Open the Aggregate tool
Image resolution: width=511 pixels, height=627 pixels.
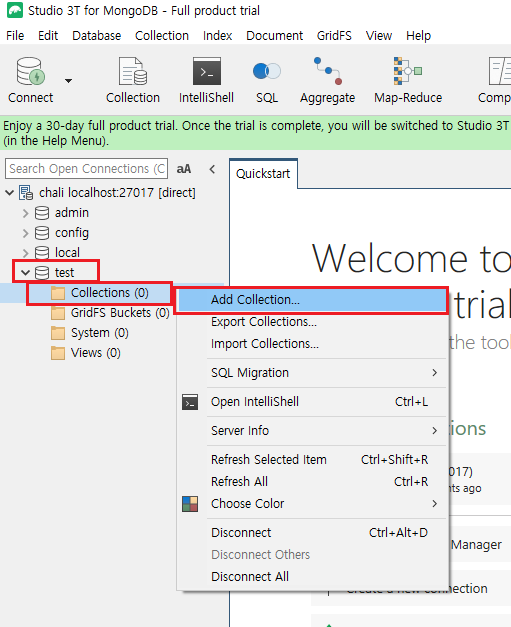pyautogui.click(x=327, y=80)
